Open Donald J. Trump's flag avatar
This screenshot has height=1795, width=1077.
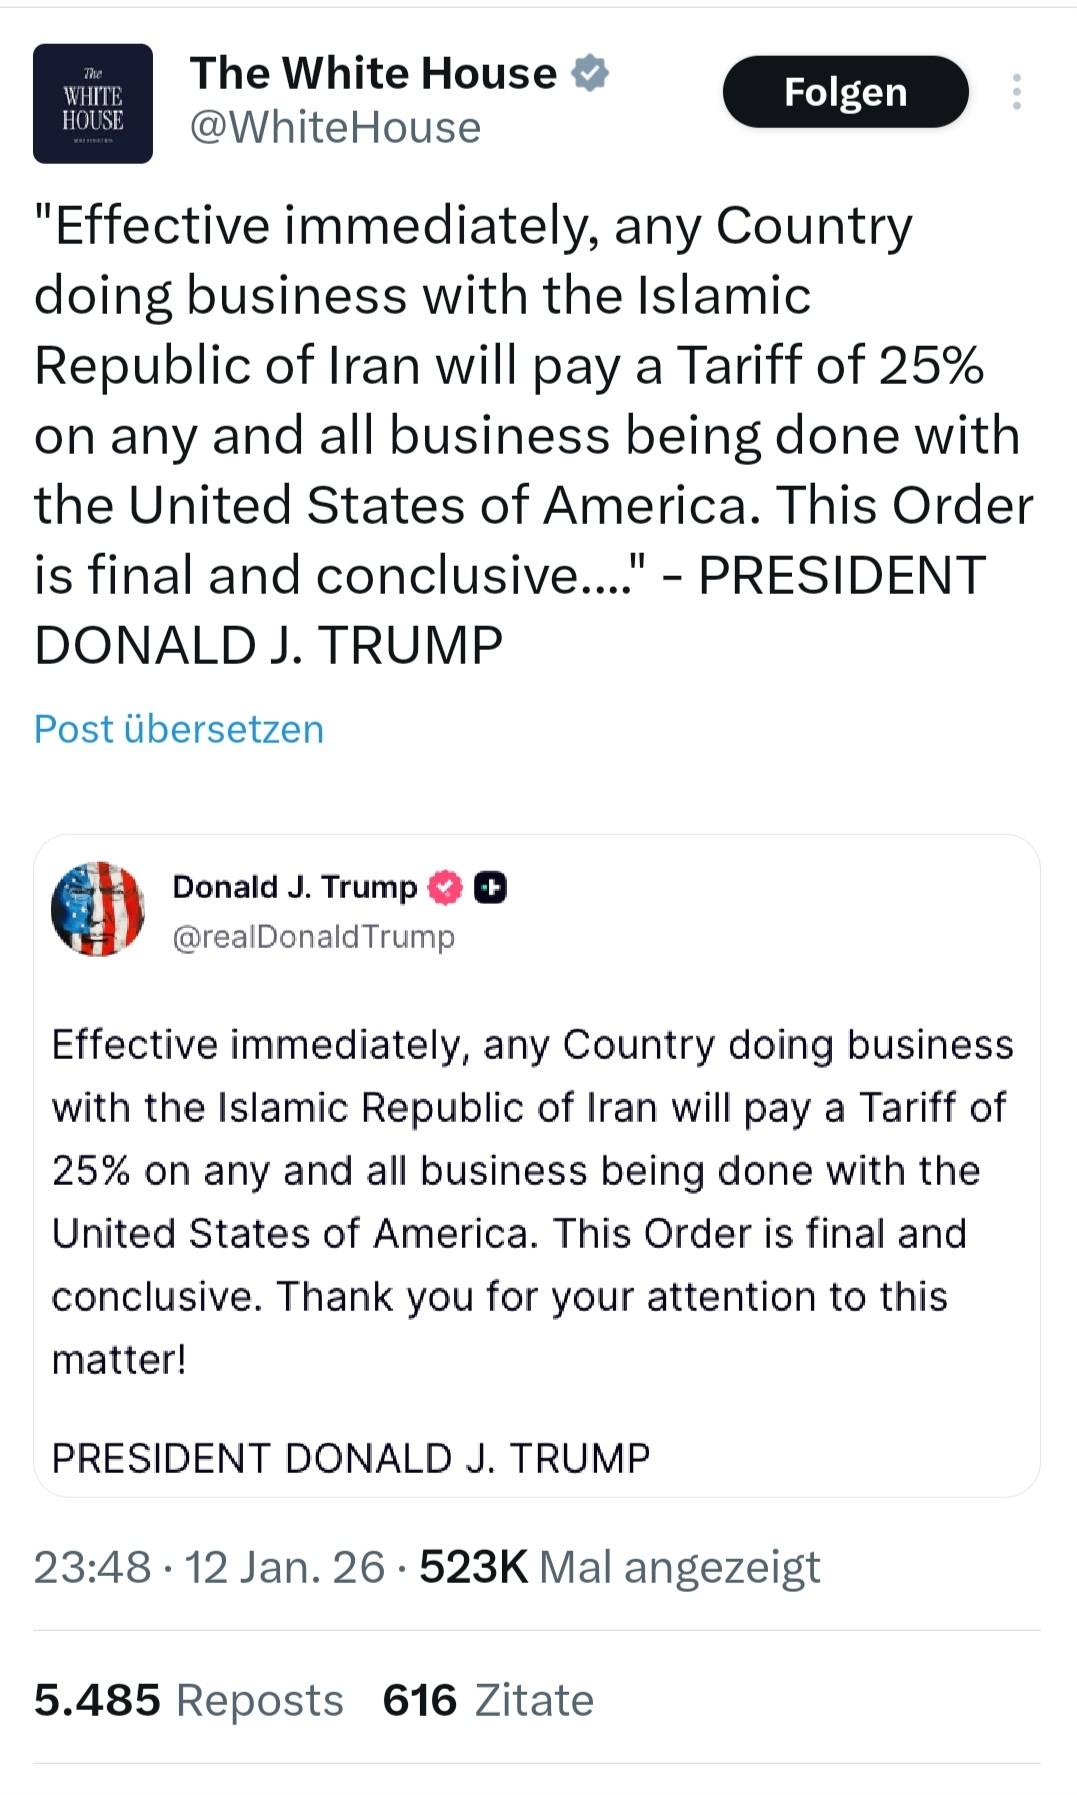tap(98, 909)
